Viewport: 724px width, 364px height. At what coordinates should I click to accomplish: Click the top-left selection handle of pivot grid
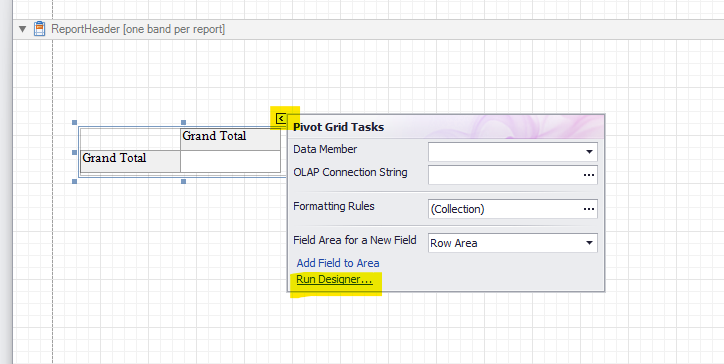(74, 122)
